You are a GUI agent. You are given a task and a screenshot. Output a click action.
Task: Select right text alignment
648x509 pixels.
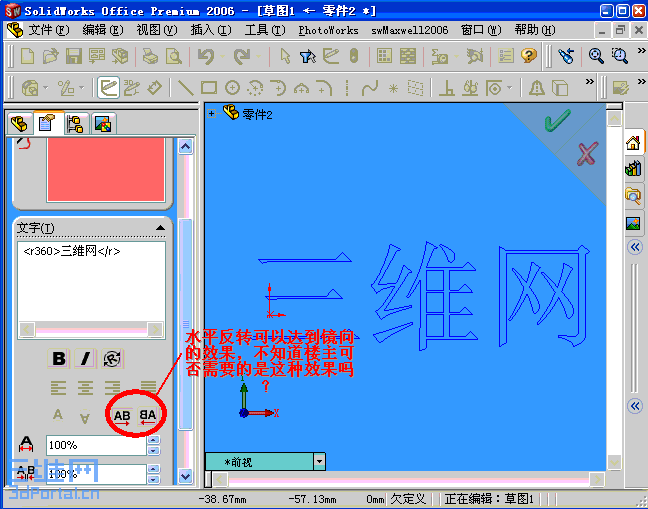(x=112, y=388)
